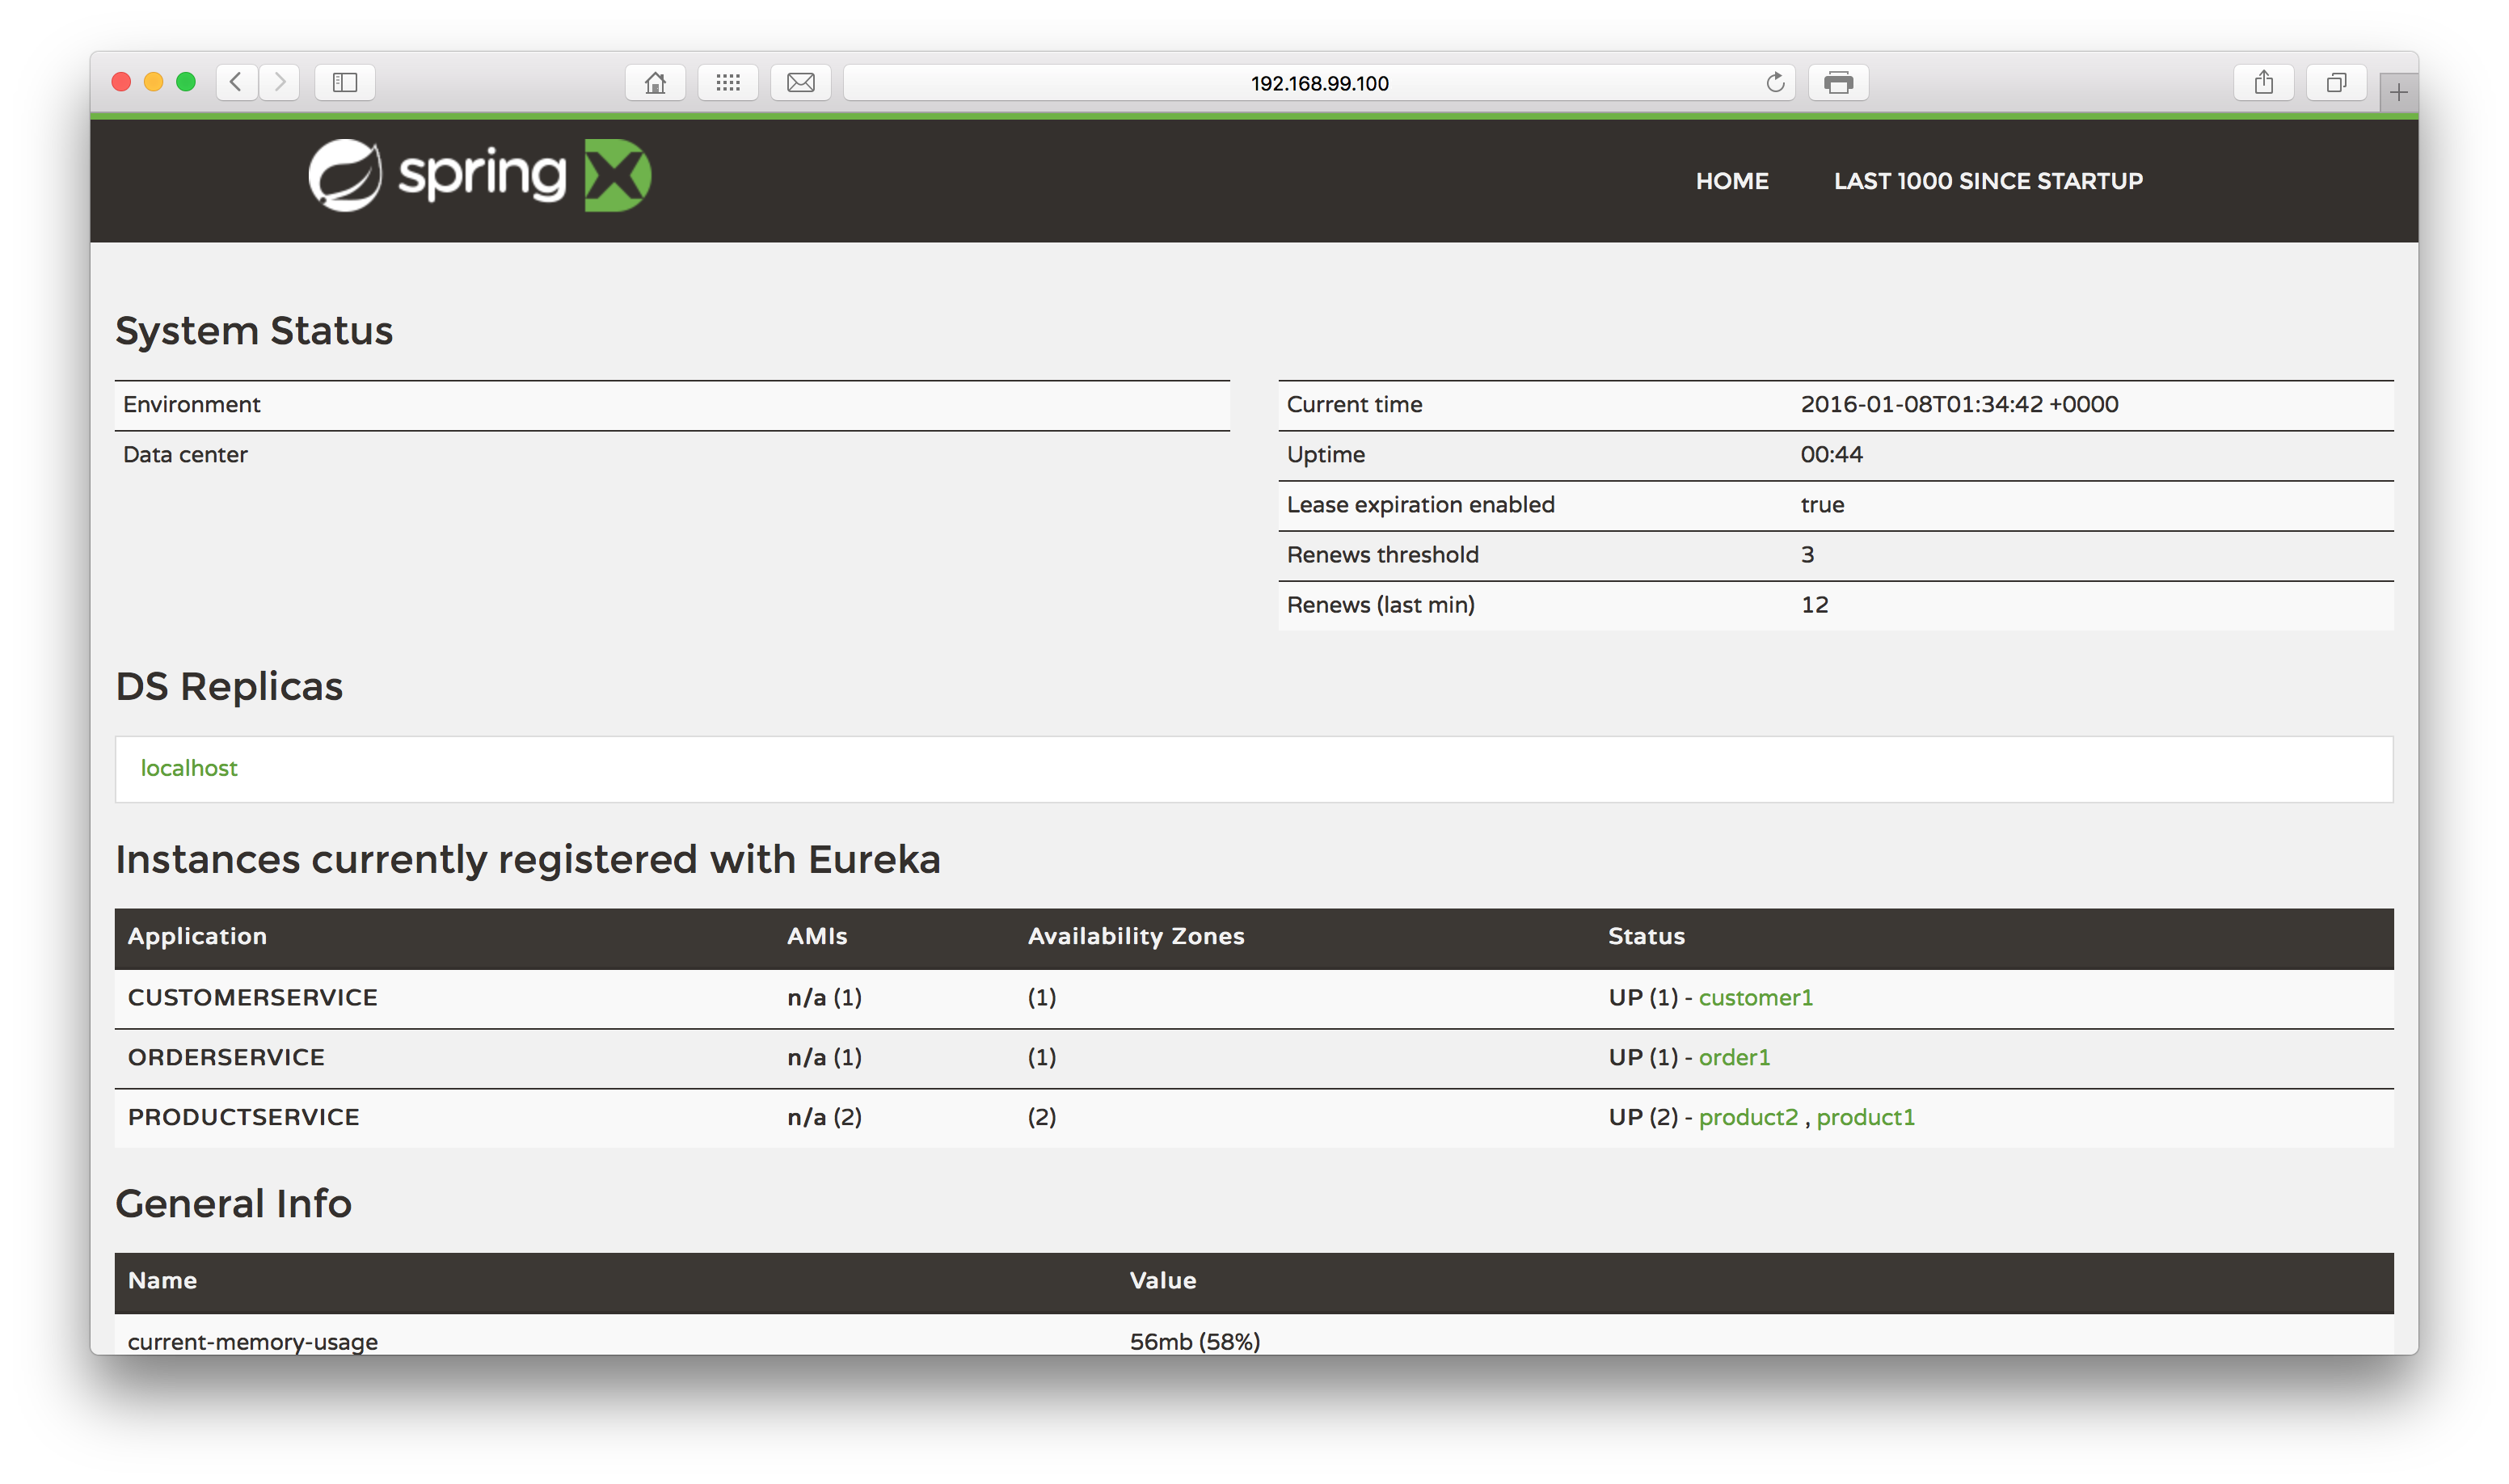2509x1484 pixels.
Task: Click the Spring logo
Action: click(480, 175)
